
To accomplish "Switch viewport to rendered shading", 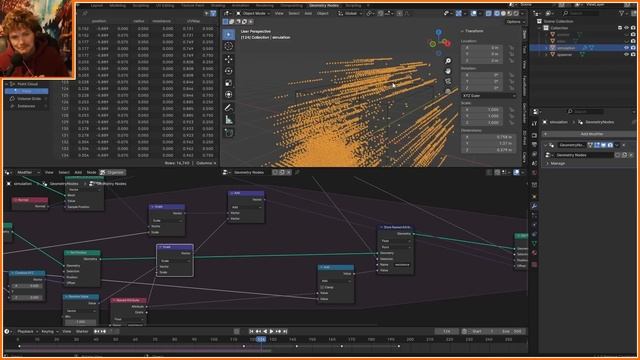I will pyautogui.click(x=516, y=13).
